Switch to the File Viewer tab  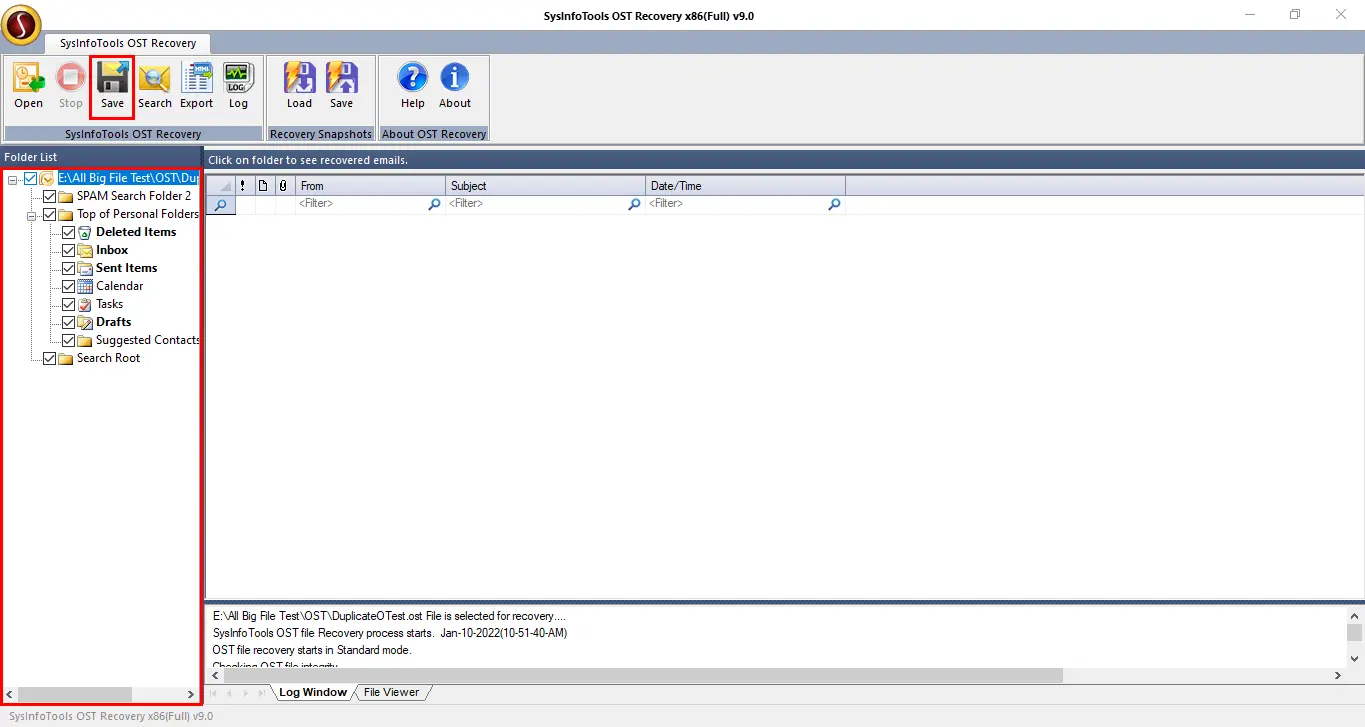pyautogui.click(x=391, y=692)
